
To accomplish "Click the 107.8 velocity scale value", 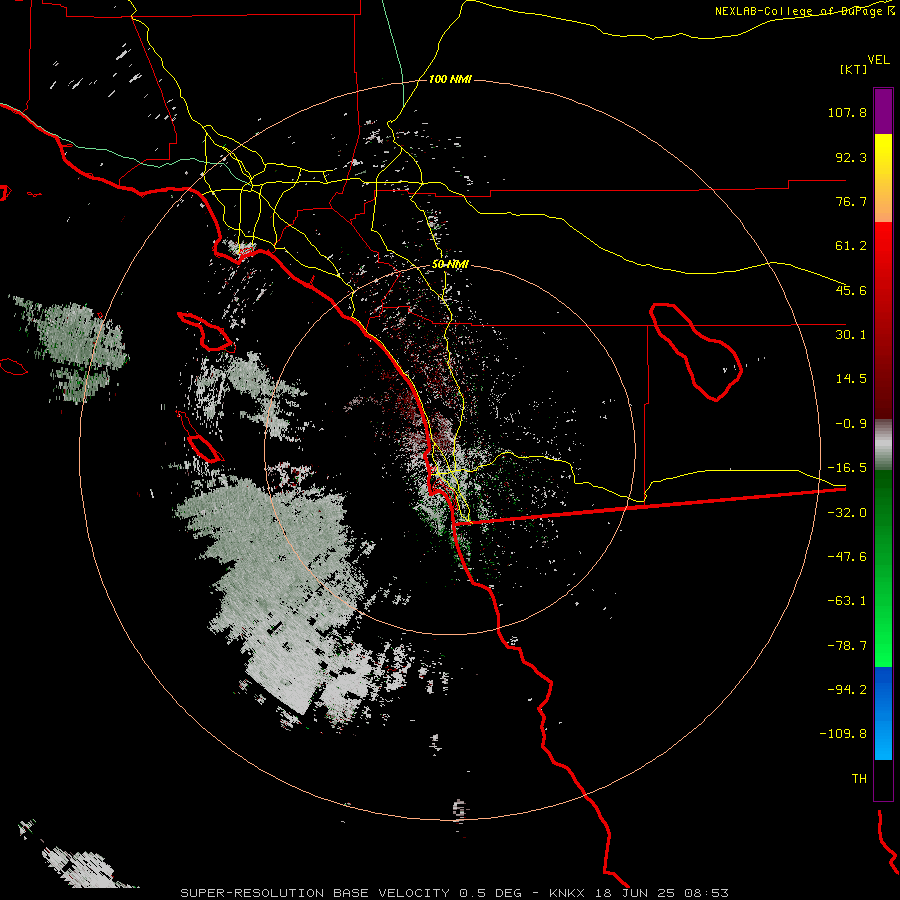I will click(847, 112).
